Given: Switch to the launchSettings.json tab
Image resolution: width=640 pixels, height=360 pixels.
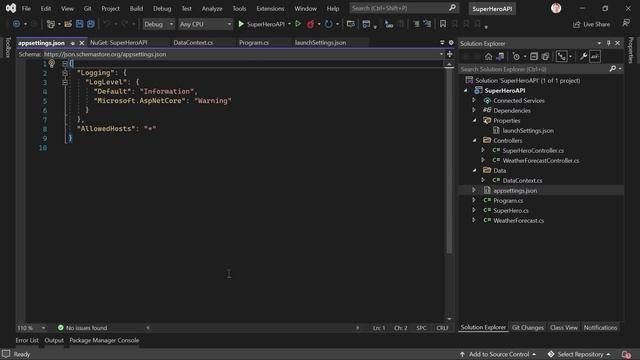Looking at the screenshot, I should [x=320, y=42].
